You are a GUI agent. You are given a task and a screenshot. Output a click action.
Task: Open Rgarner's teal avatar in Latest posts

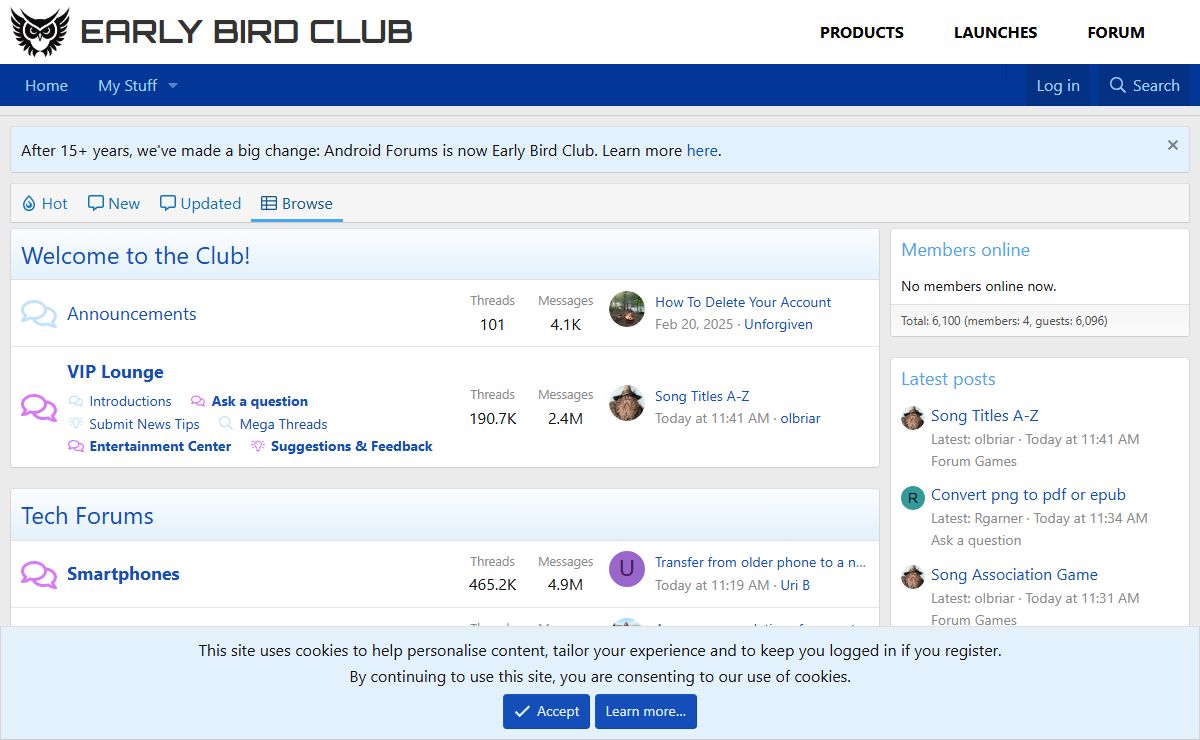coord(912,498)
